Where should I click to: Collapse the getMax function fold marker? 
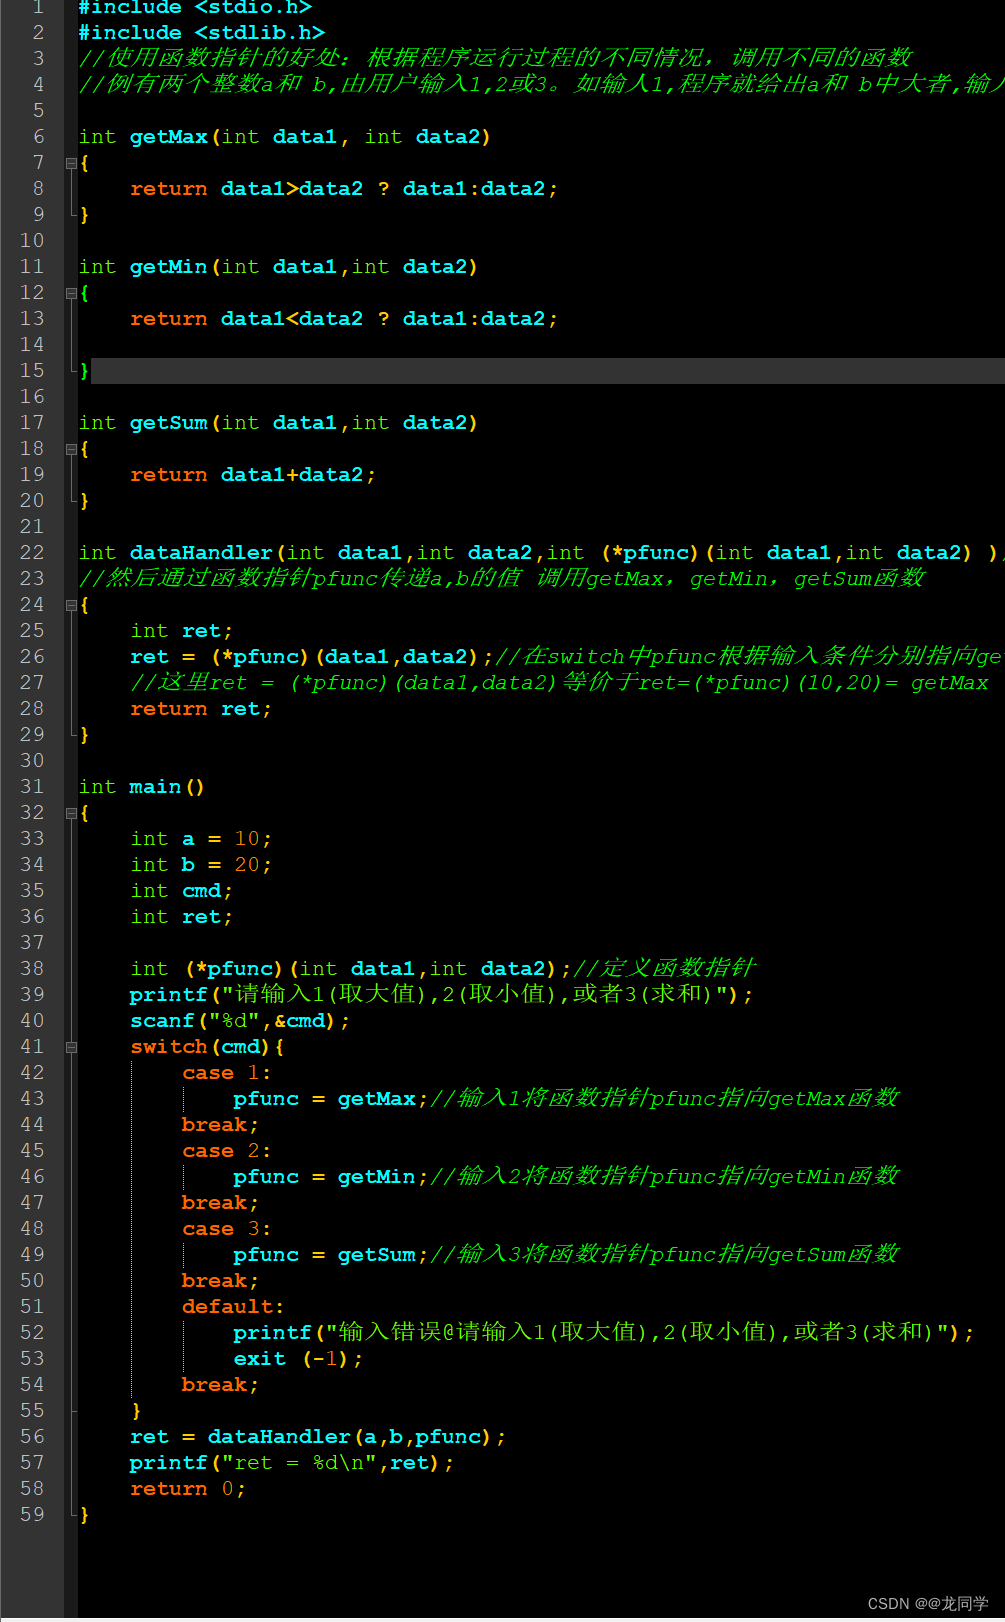[x=71, y=163]
